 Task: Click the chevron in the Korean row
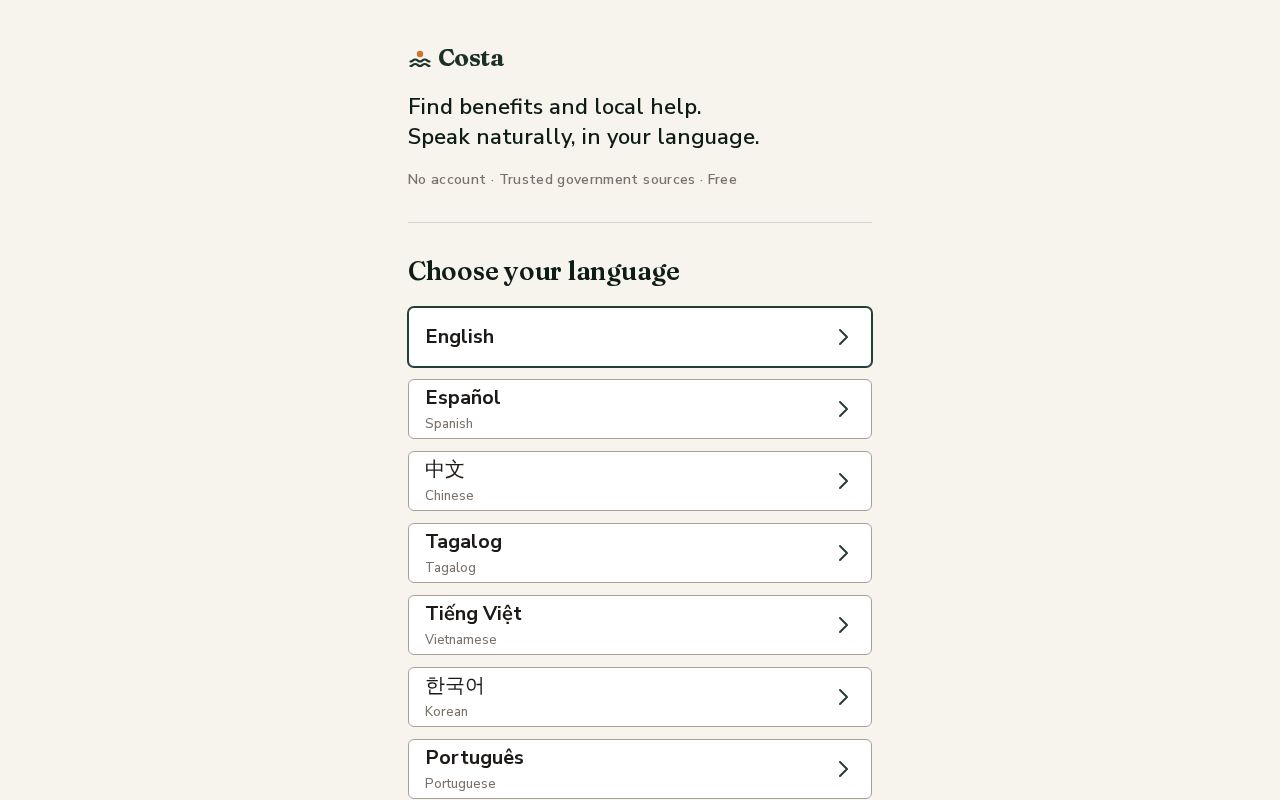843,697
